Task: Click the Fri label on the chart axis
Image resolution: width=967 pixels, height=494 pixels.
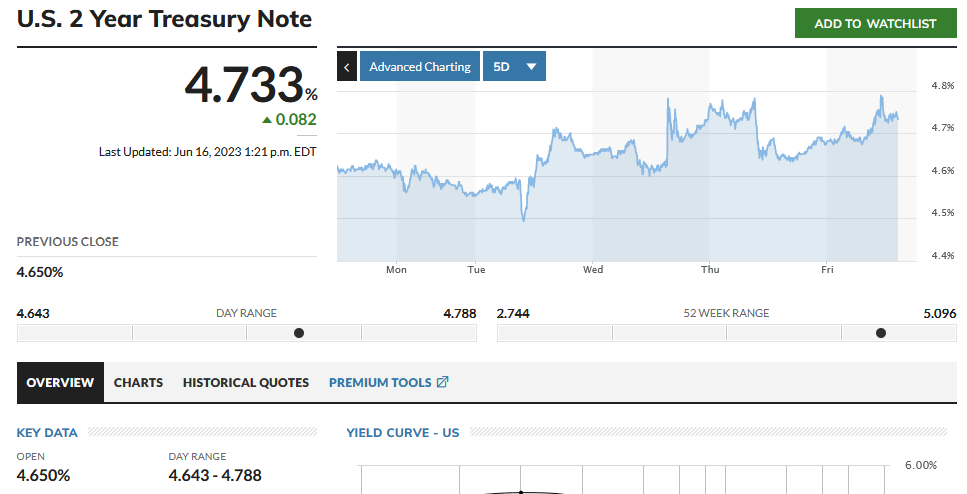Action: [827, 270]
